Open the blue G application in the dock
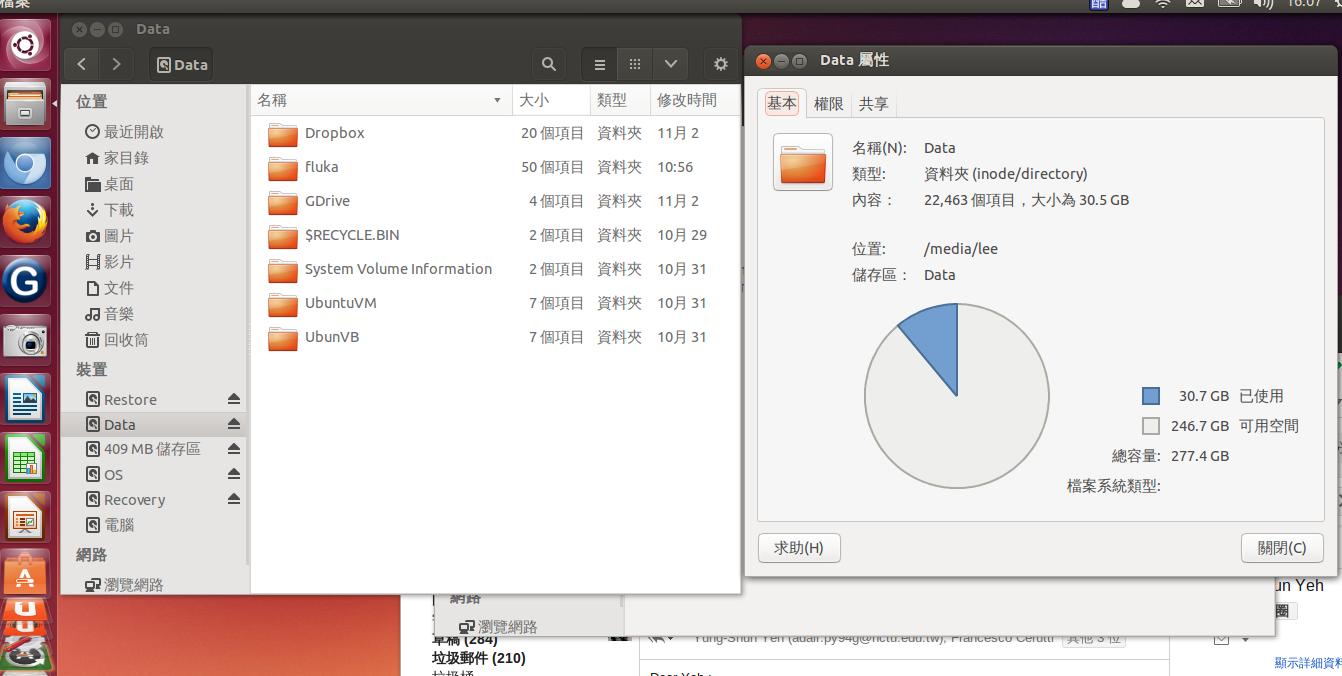The width and height of the screenshot is (1342, 676). (x=25, y=281)
